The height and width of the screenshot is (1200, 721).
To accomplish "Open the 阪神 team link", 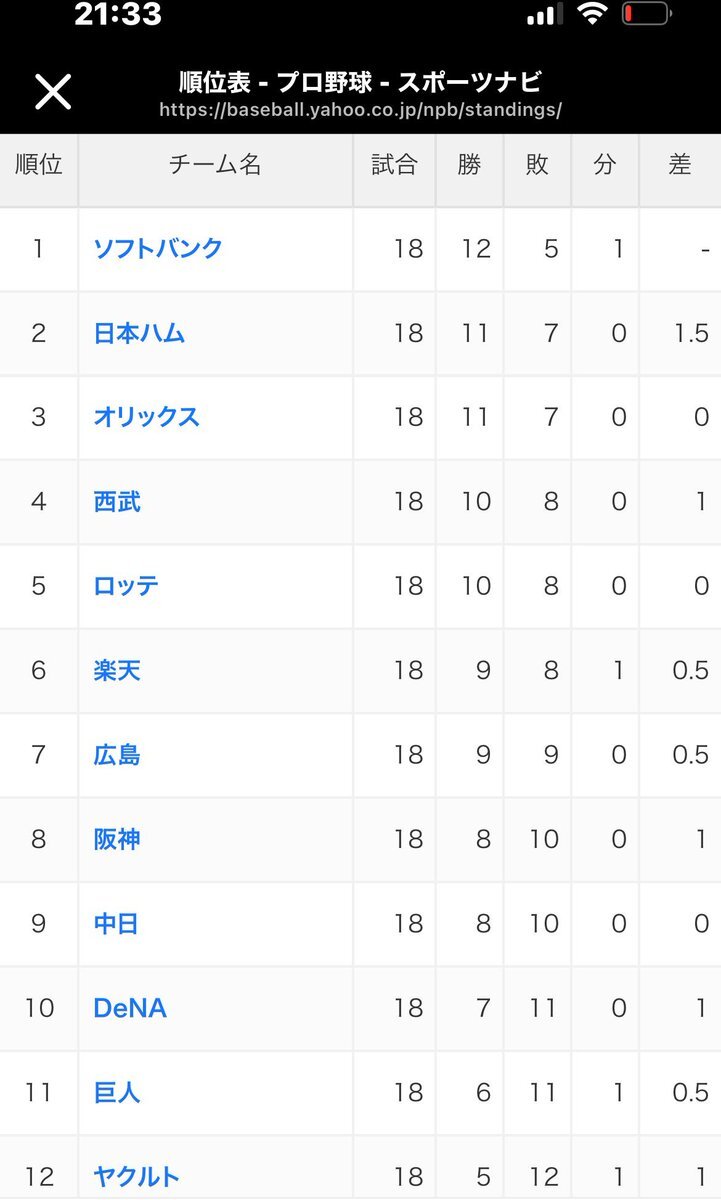I will [117, 839].
